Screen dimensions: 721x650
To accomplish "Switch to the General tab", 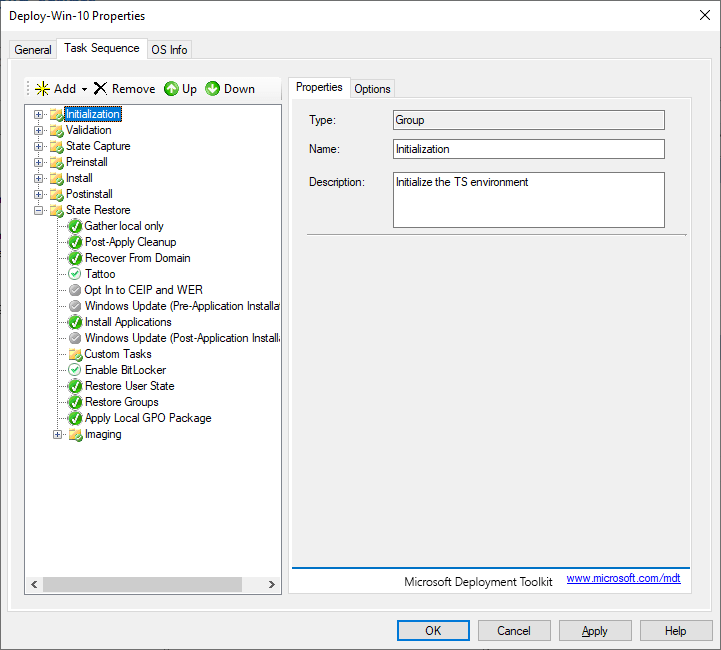I will pyautogui.click(x=33, y=50).
